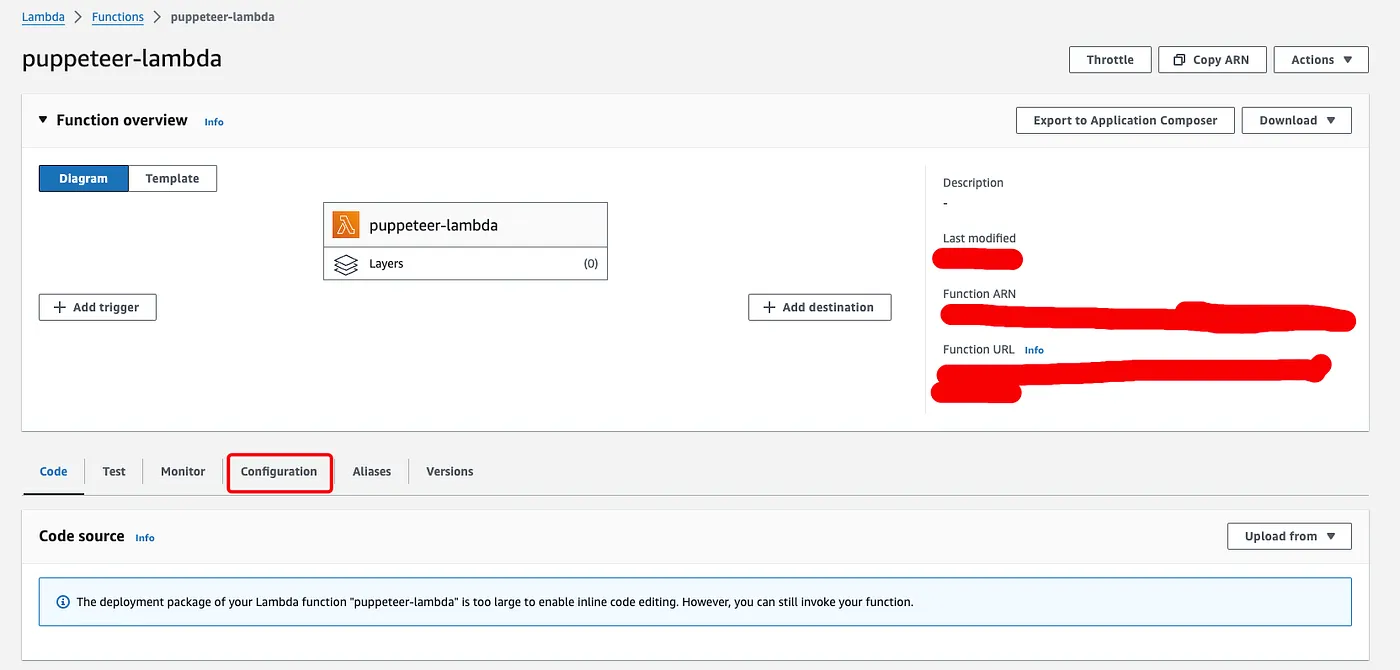Switch to Diagram view
Viewport: 1400px width, 670px height.
click(x=83, y=179)
